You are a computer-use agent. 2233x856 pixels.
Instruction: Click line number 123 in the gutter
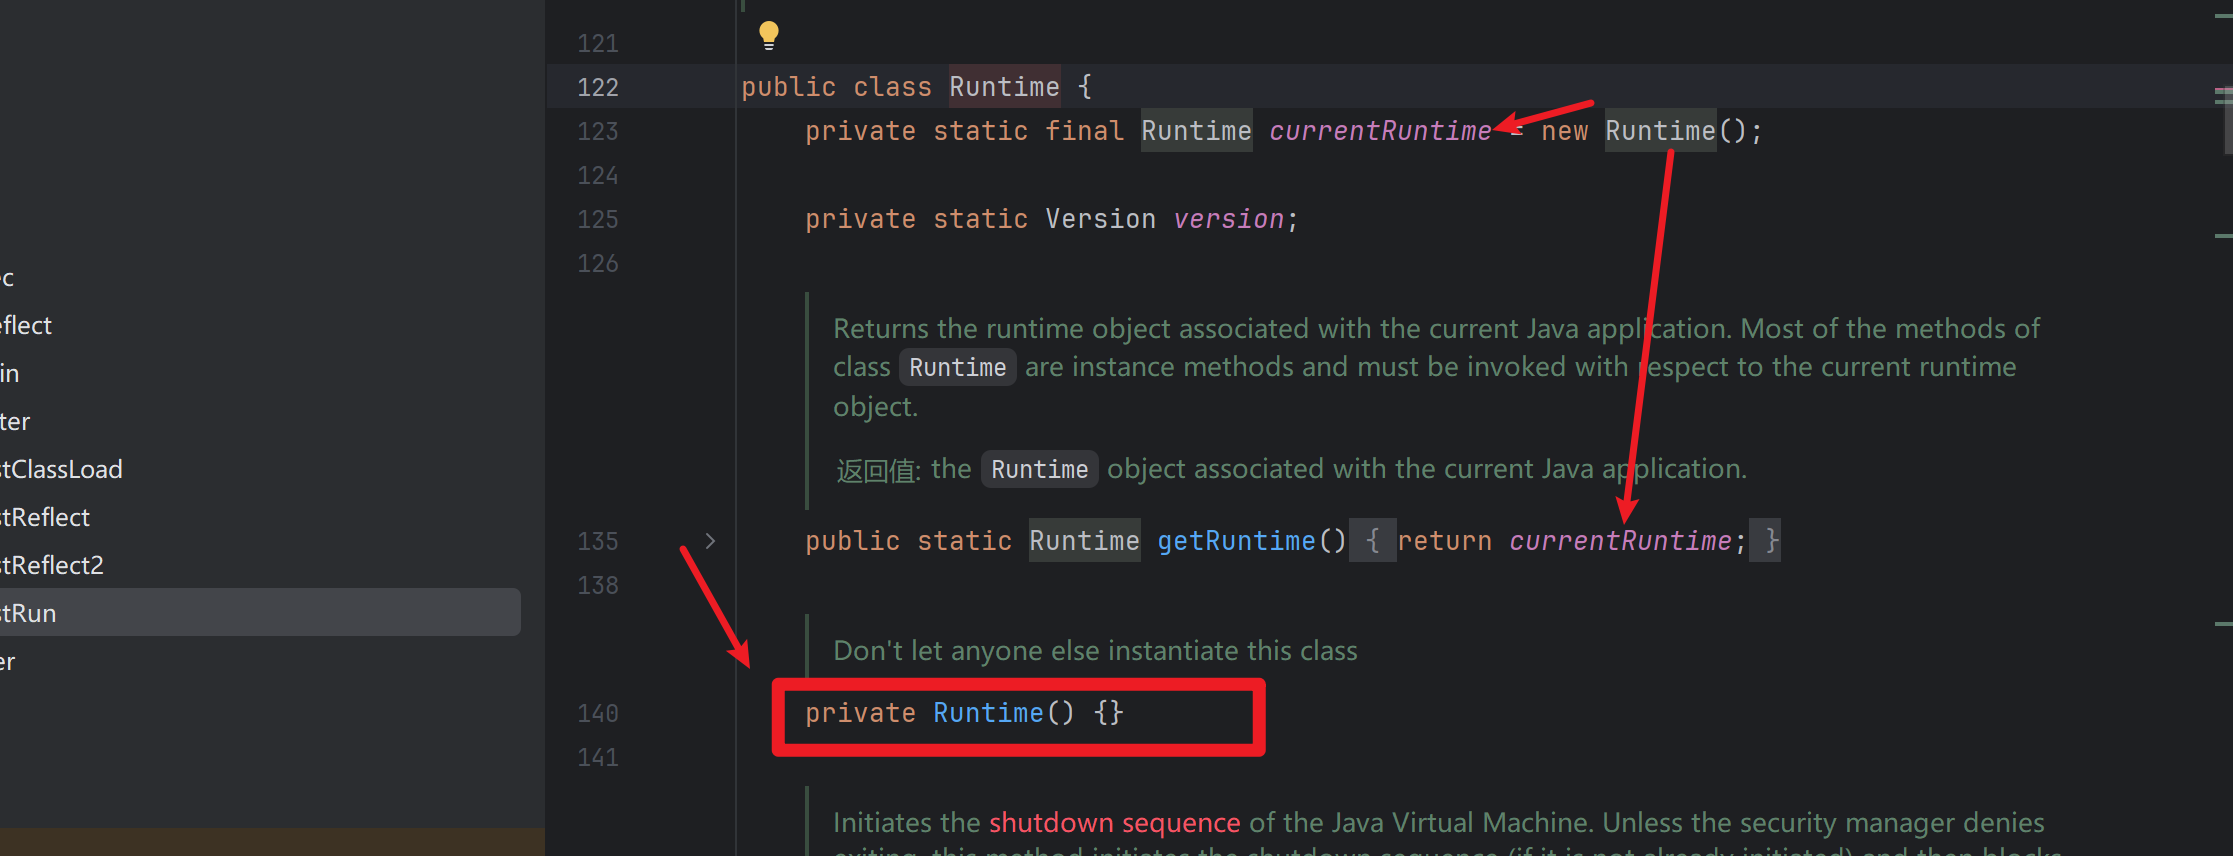[598, 131]
